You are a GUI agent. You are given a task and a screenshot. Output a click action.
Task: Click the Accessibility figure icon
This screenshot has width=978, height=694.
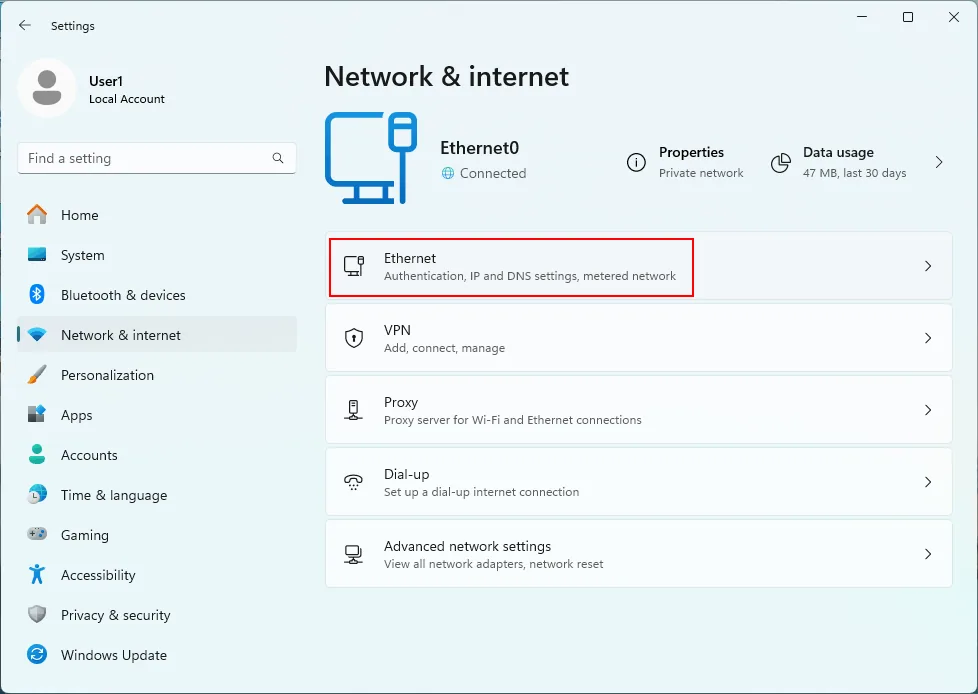37,574
